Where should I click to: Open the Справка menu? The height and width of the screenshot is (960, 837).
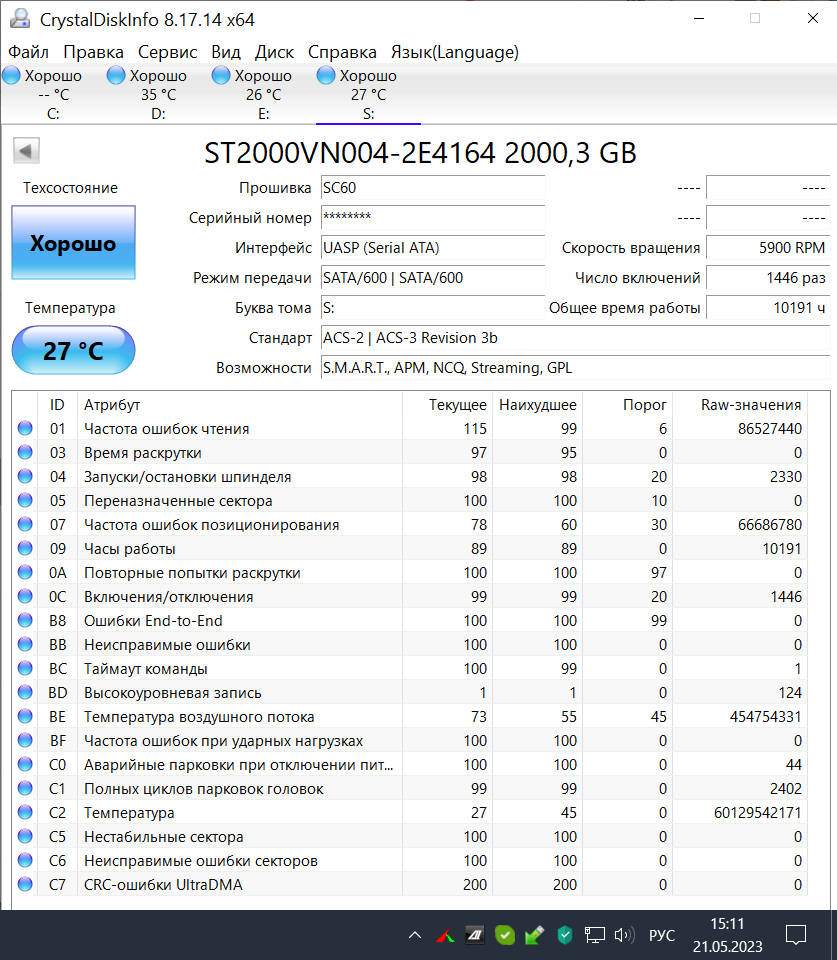[342, 52]
